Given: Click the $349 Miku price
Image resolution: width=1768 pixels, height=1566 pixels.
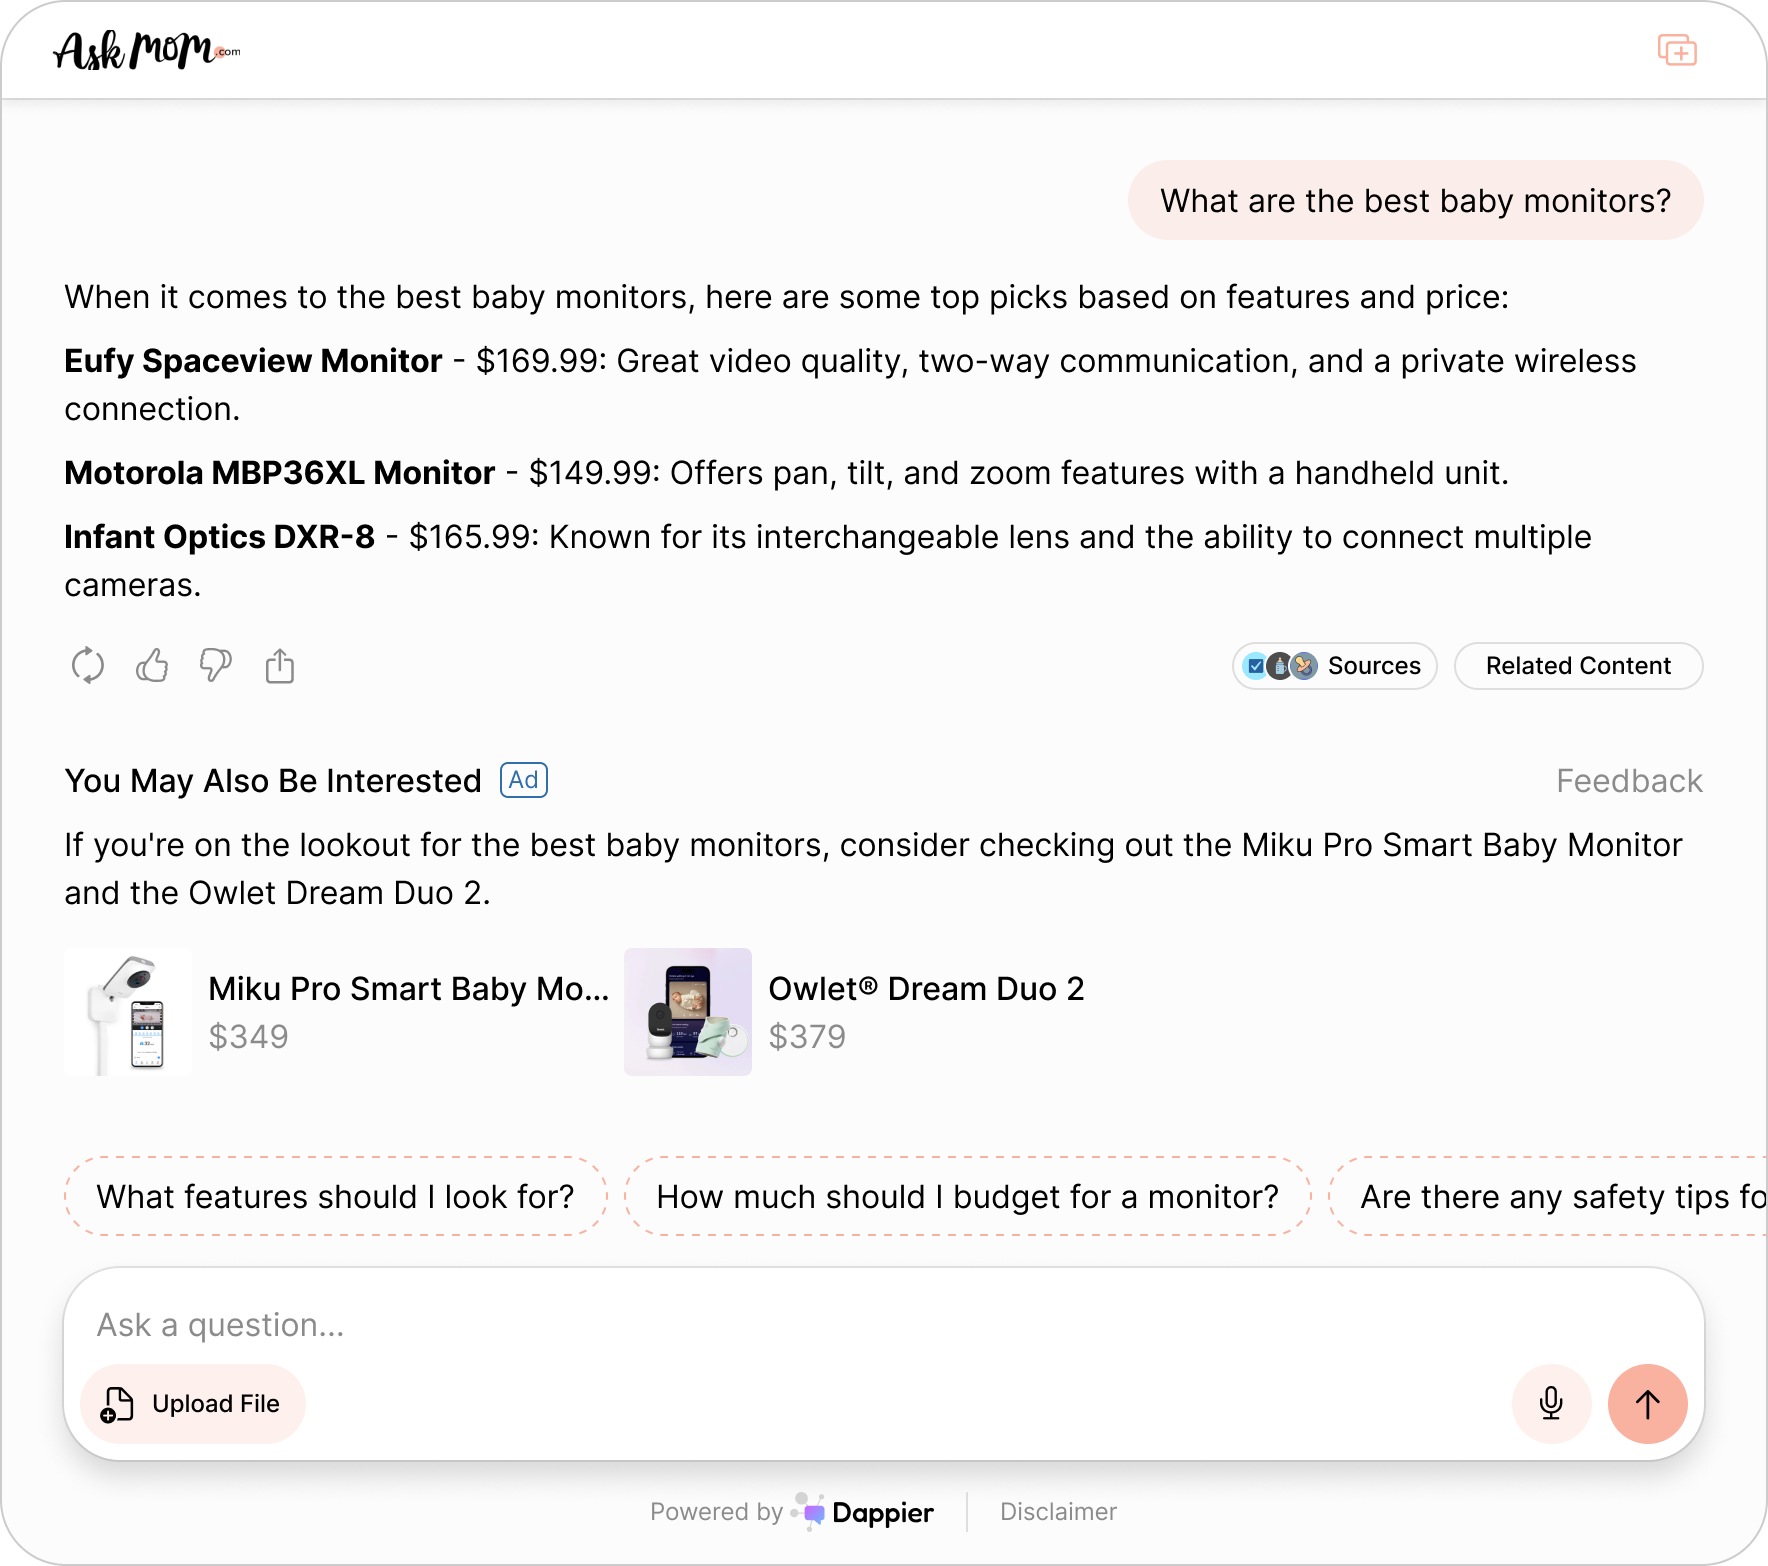Looking at the screenshot, I should pyautogui.click(x=248, y=1037).
